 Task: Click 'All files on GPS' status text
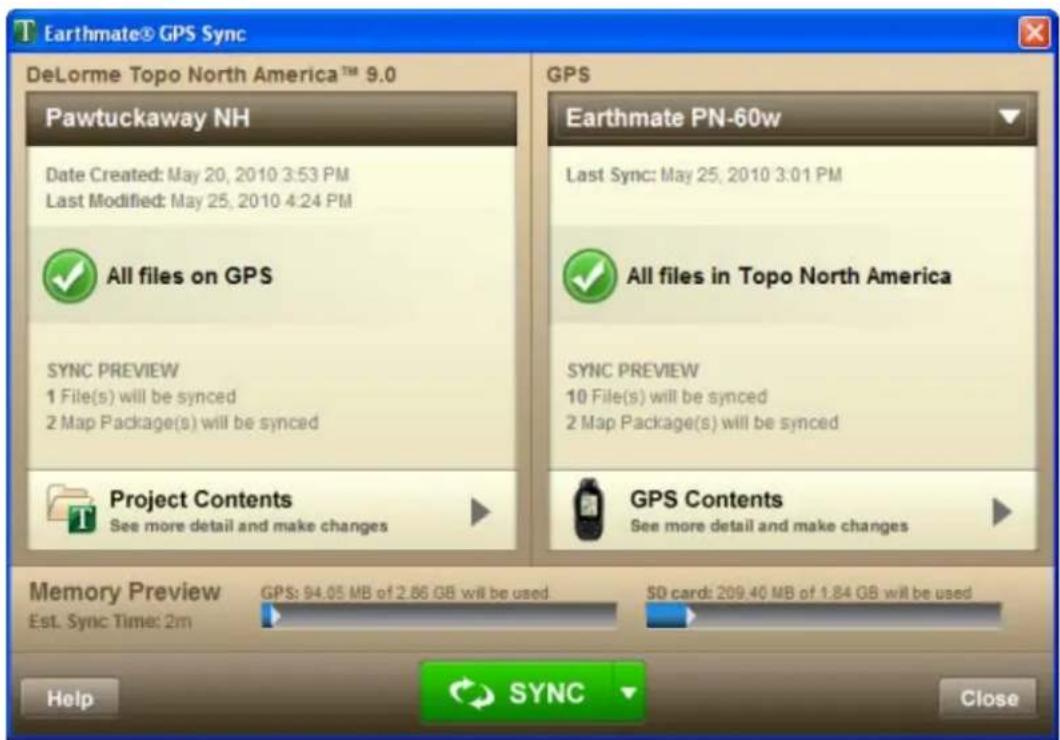pos(189,276)
